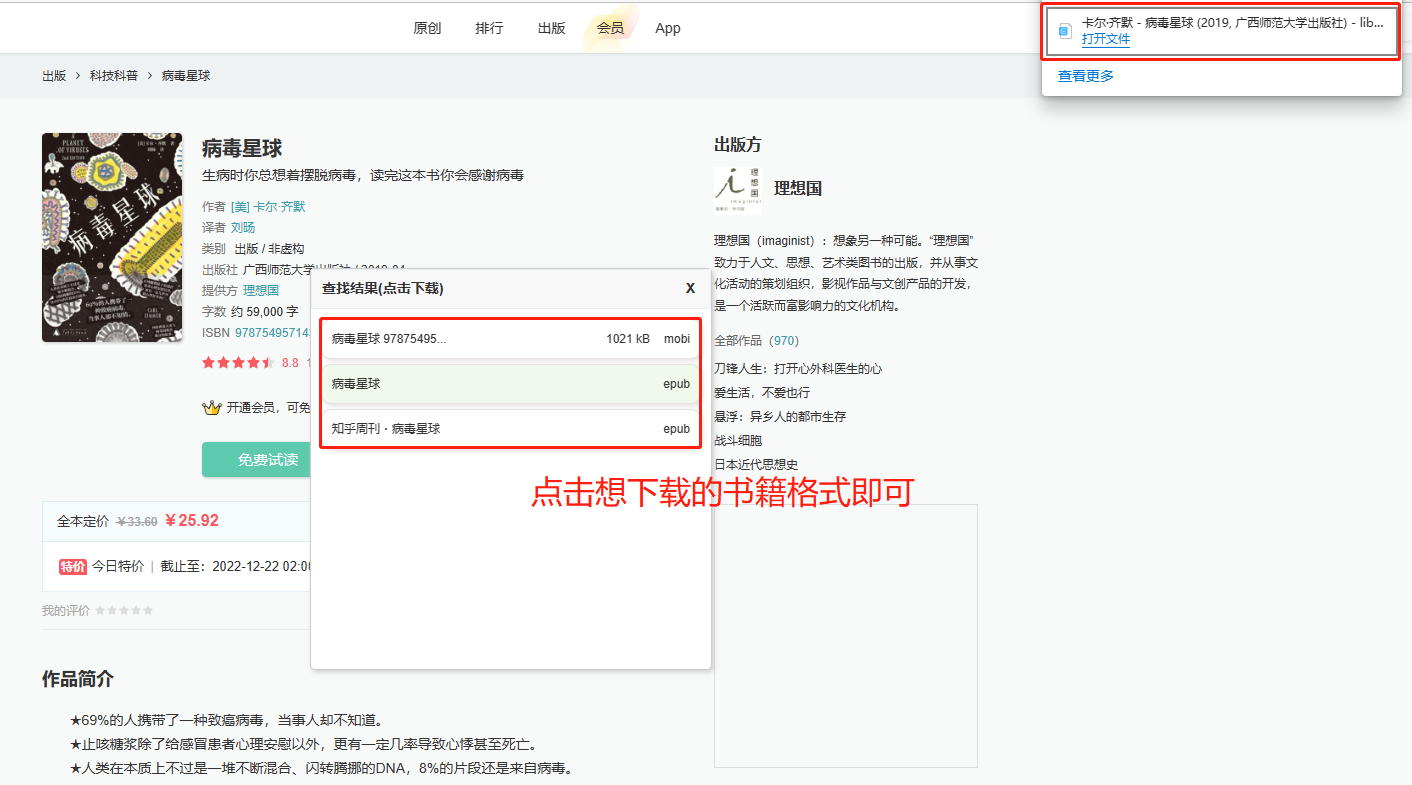The width and height of the screenshot is (1412, 785).
Task: Click the 理想国 publisher logo
Action: [737, 190]
